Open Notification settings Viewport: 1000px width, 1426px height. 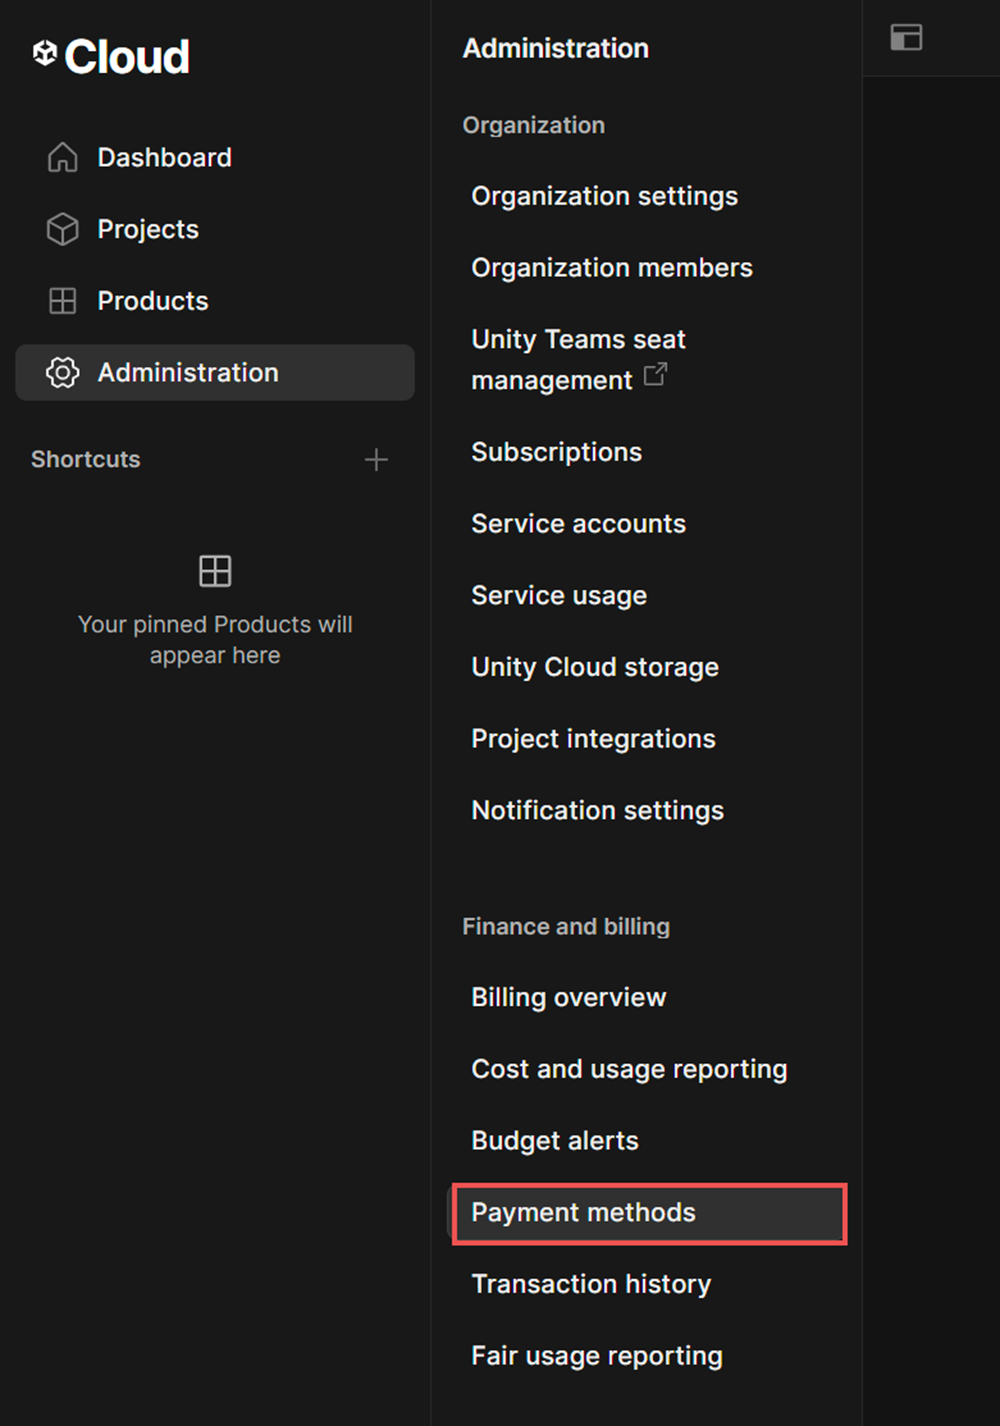pos(597,810)
